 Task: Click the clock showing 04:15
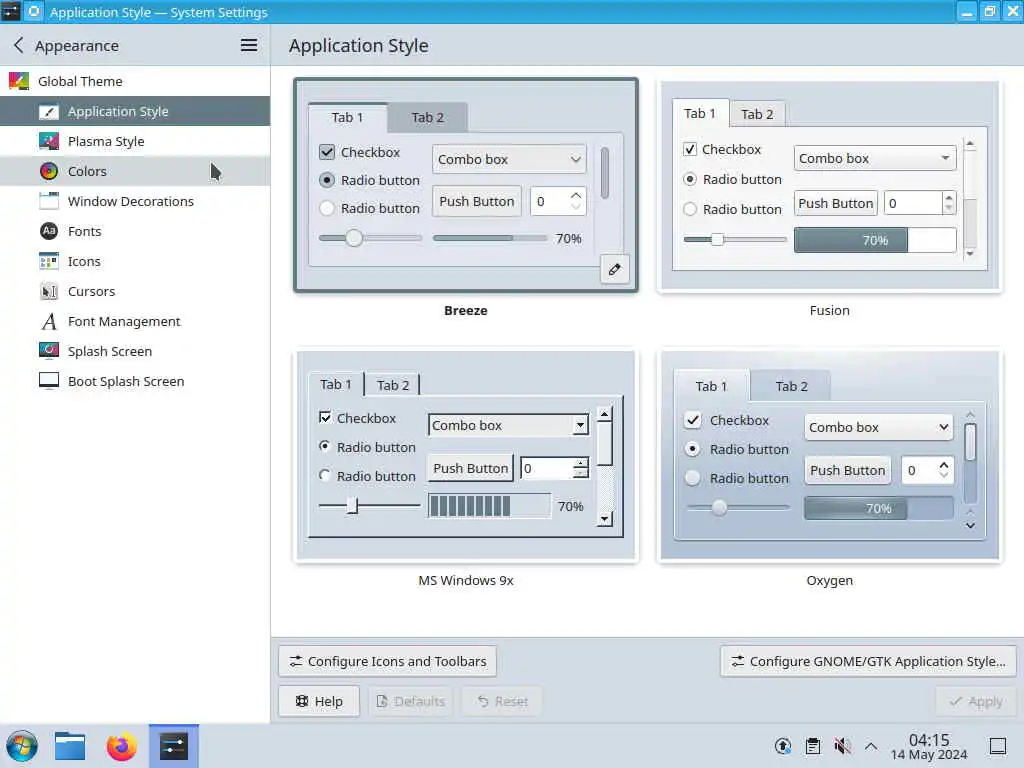point(929,740)
